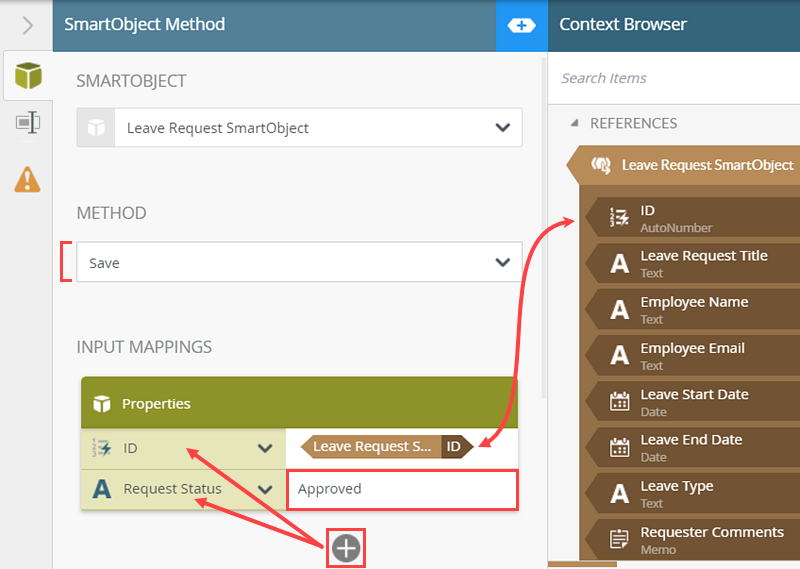
Task: Click the SmartObject Method panel title
Action: 144,24
